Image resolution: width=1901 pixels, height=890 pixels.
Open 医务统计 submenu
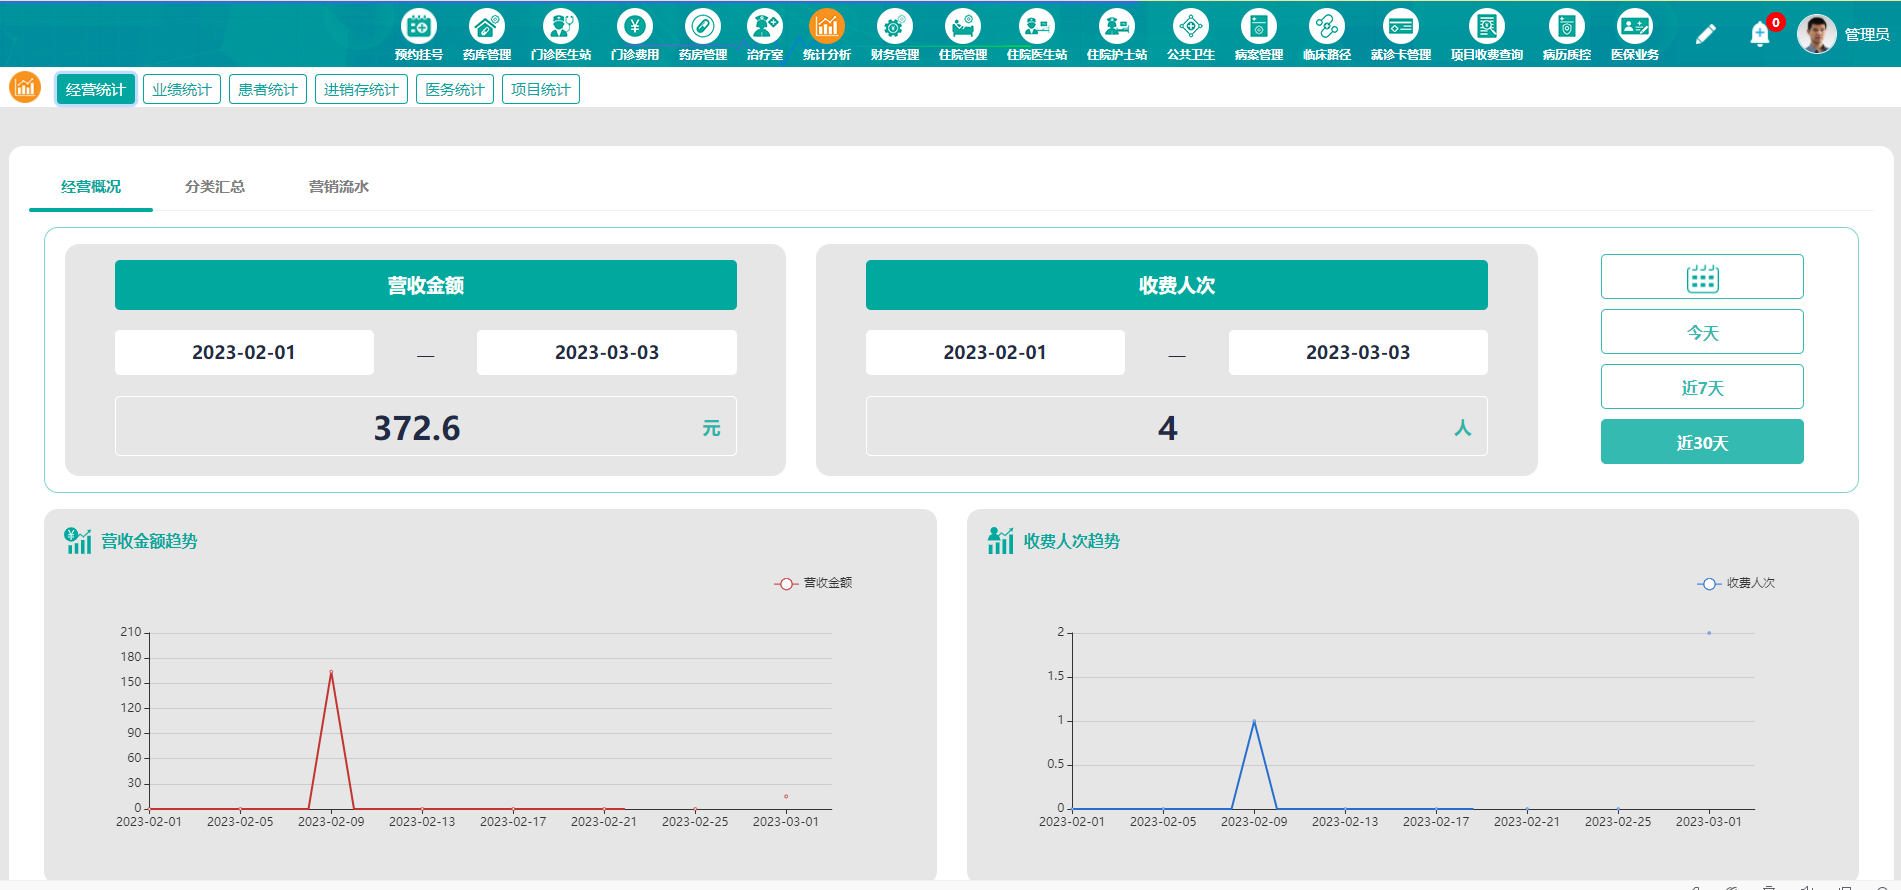point(455,89)
